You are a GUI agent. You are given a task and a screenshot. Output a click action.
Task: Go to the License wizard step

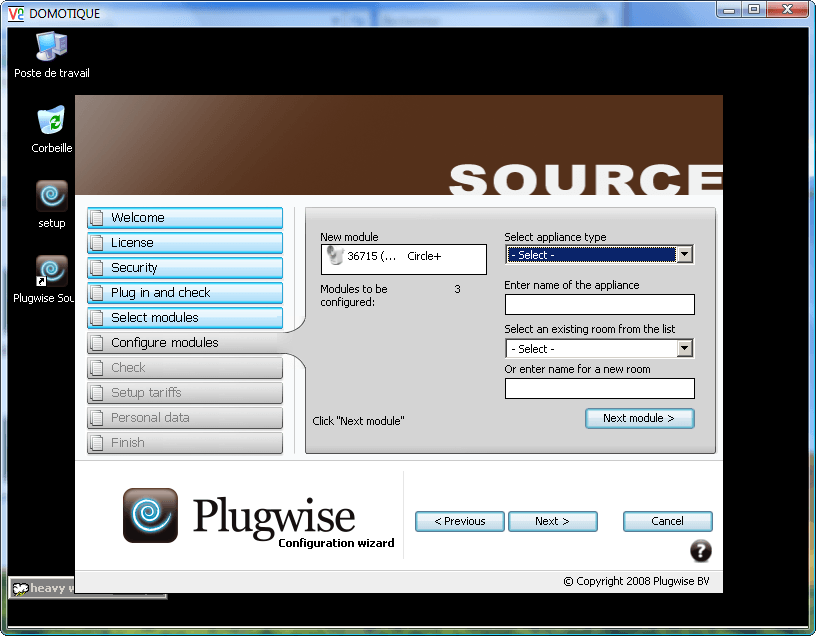coord(185,243)
